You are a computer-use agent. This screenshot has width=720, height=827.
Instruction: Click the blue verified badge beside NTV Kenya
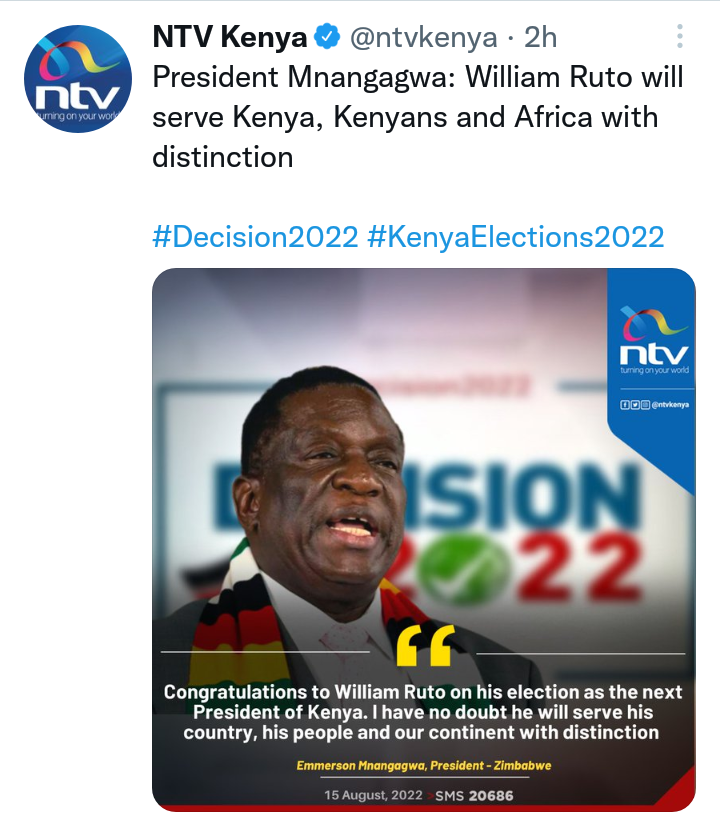(x=327, y=37)
